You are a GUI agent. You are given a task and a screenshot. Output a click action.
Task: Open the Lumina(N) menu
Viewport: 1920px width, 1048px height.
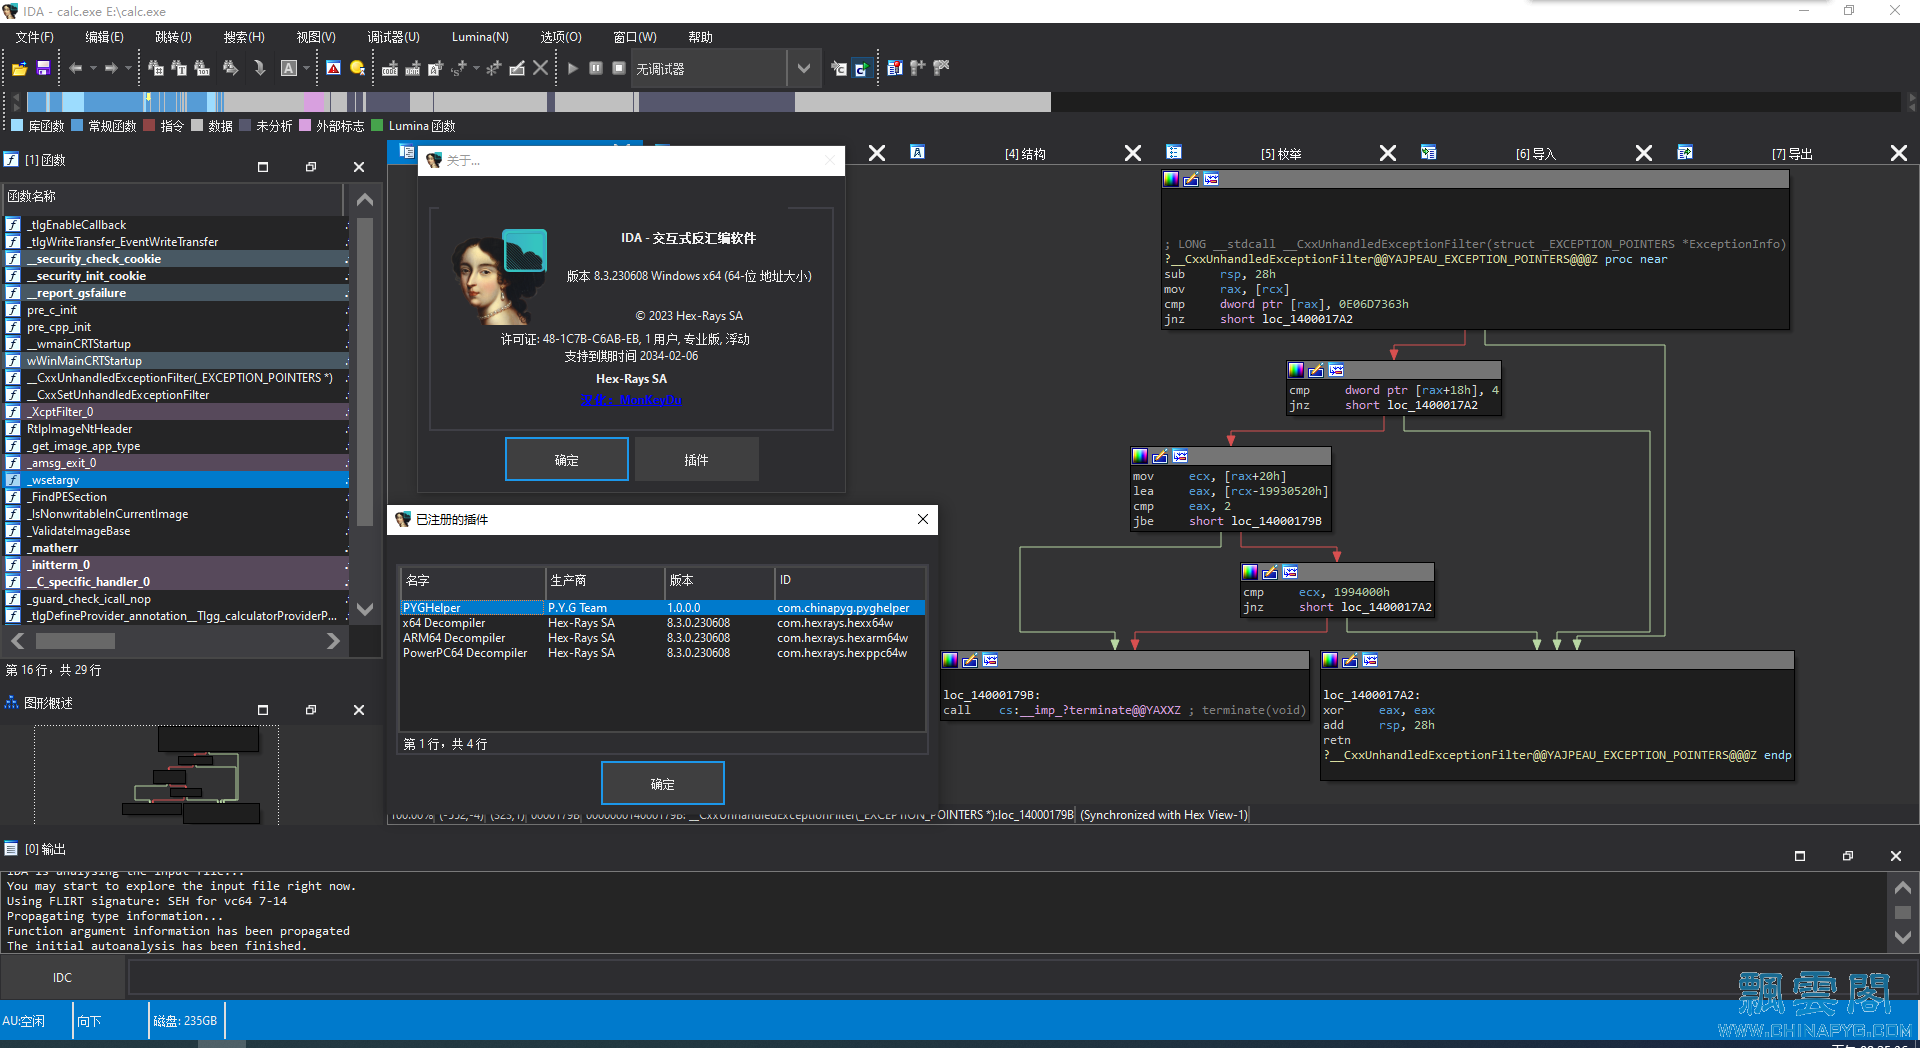[480, 37]
